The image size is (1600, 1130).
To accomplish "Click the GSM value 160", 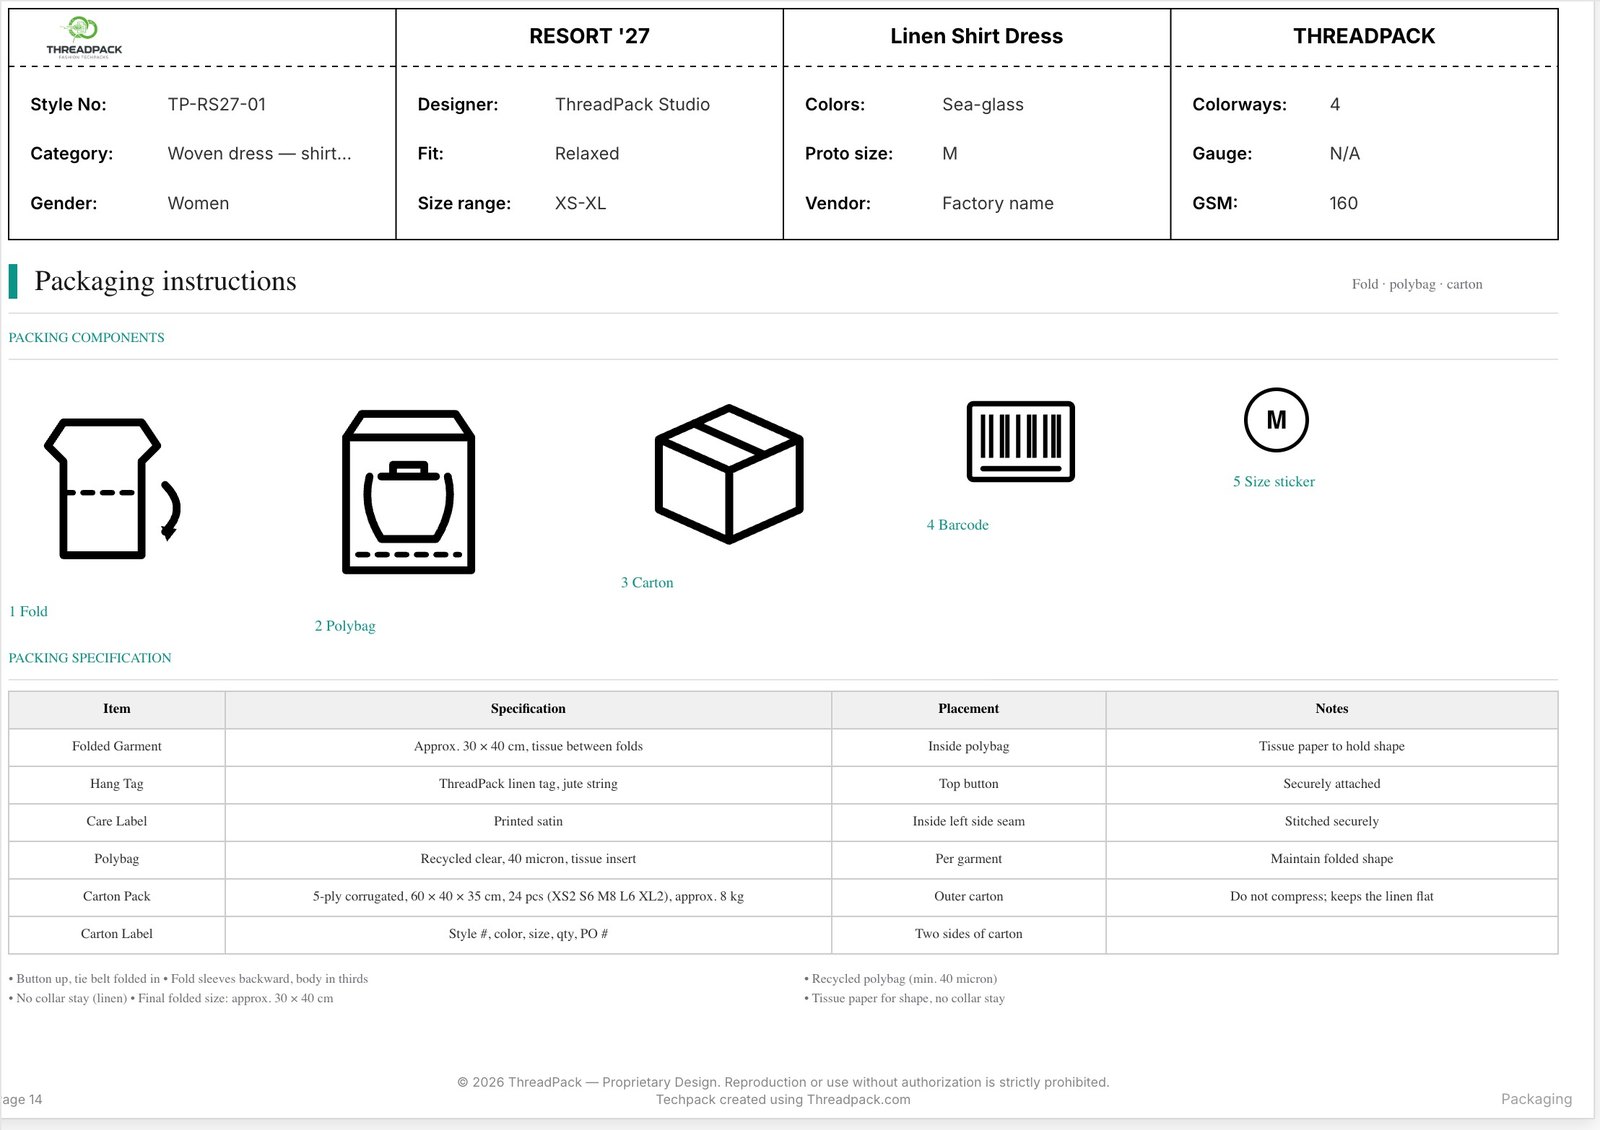I will point(1343,204).
